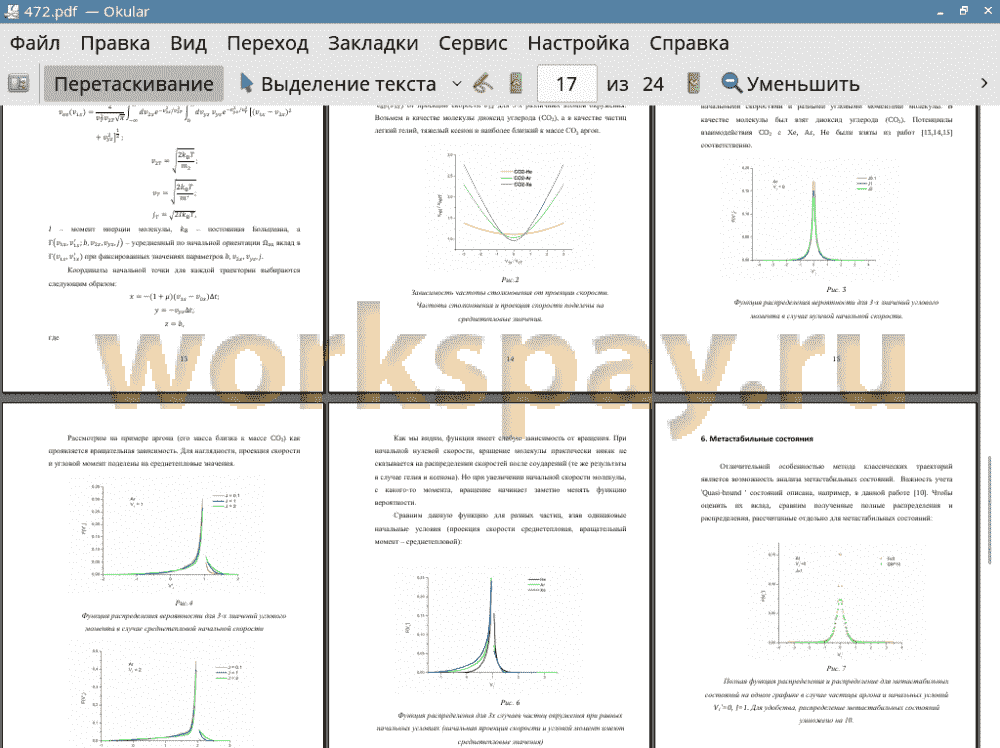Click the caption label "Рис. 3"

pos(836,290)
